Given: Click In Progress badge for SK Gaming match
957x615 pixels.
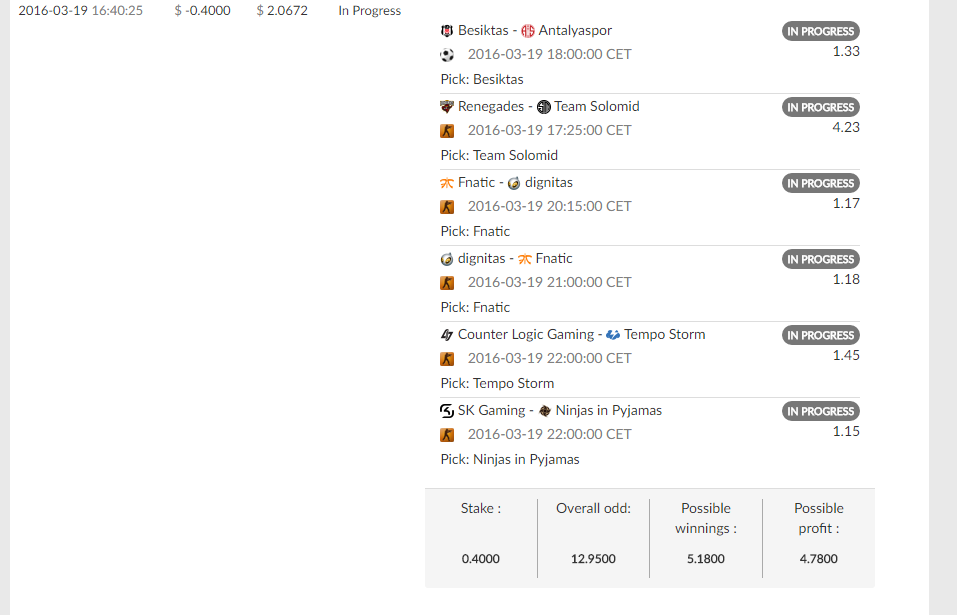Looking at the screenshot, I should pos(821,411).
